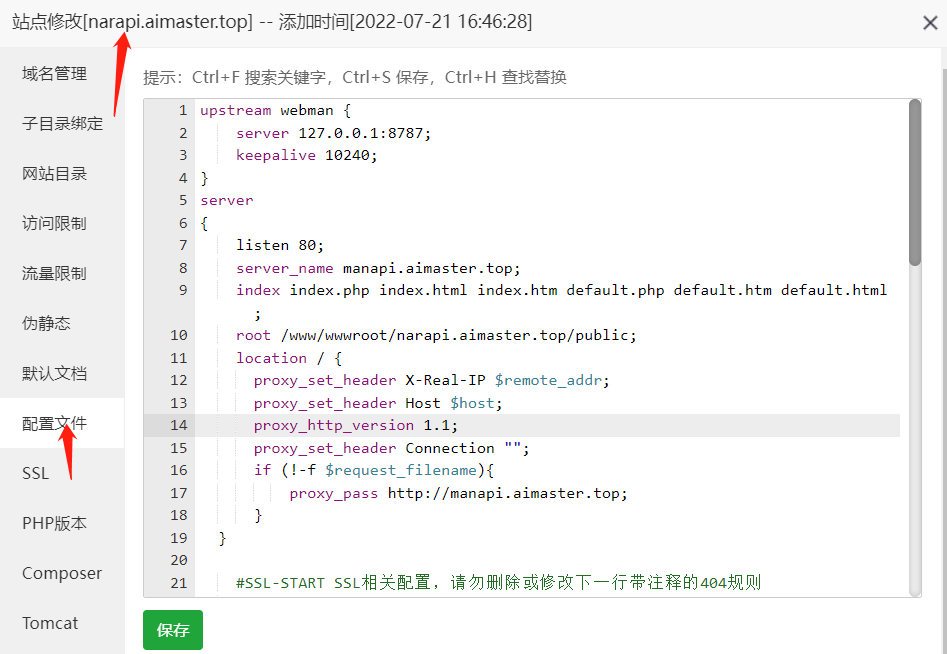Open the Composer tab
The image size is (947, 654).
pos(62,573)
